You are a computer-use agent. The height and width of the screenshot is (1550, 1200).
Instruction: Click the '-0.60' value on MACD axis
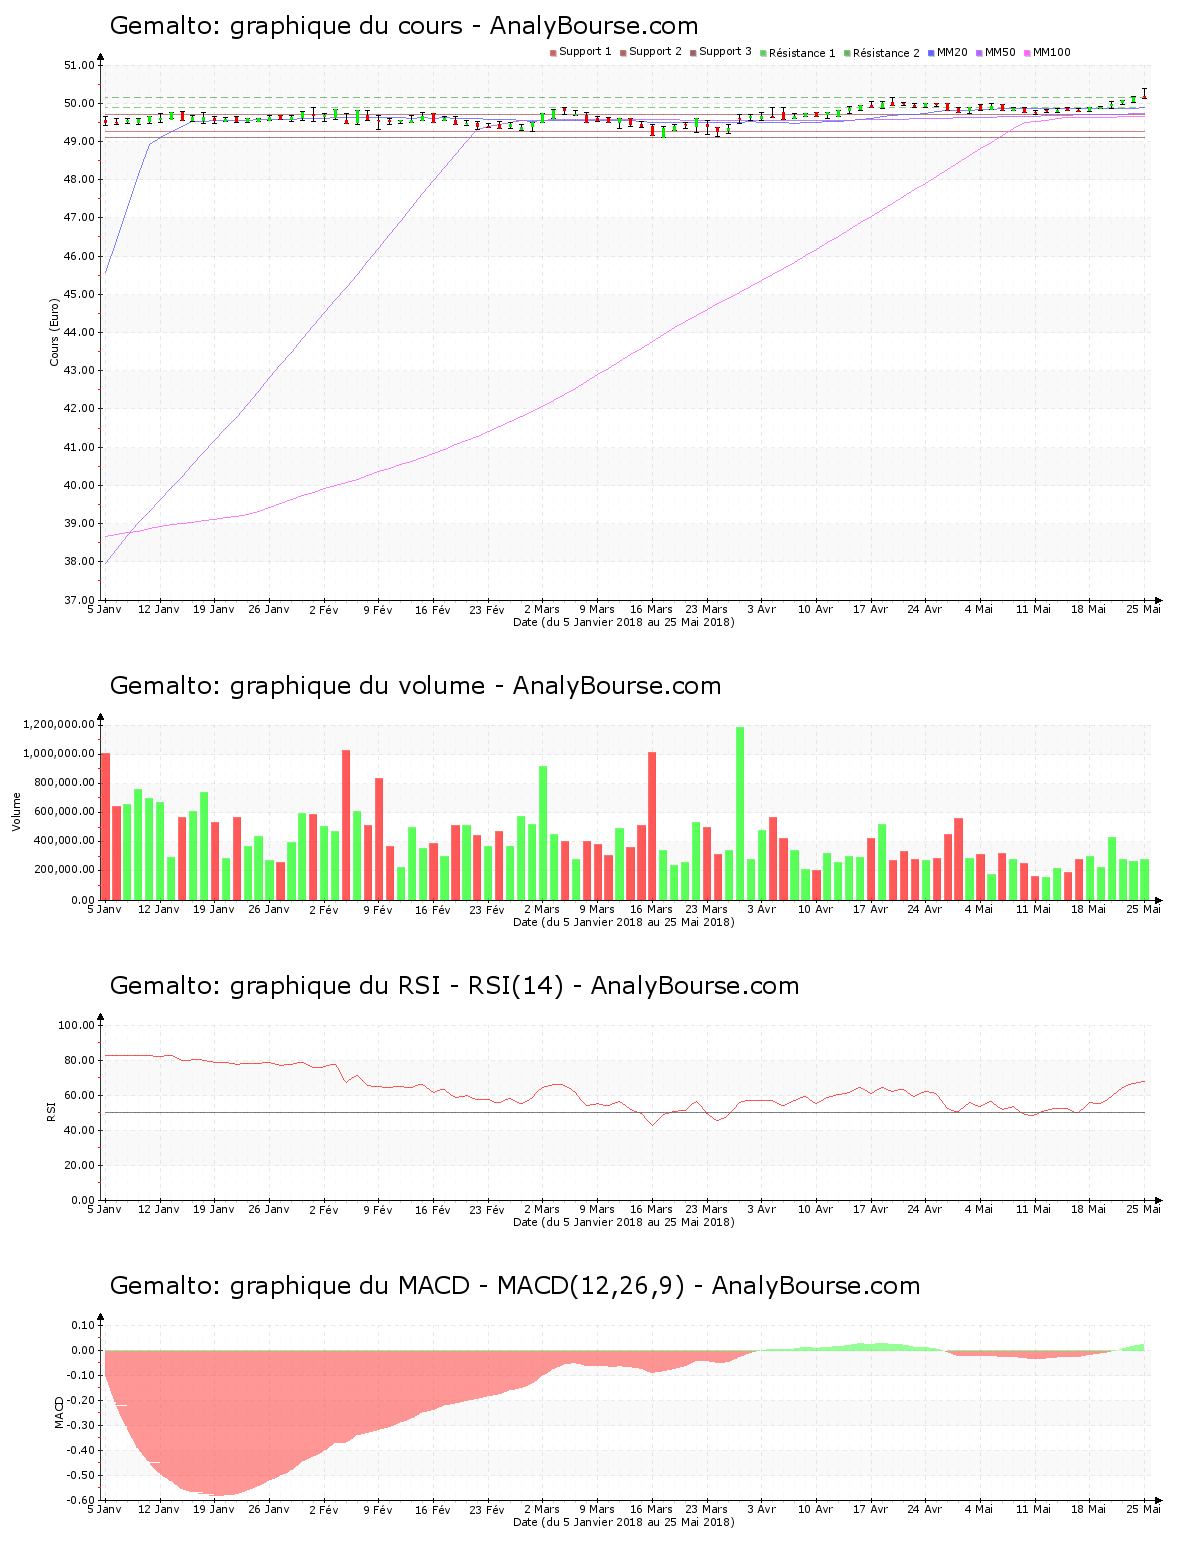click(79, 1500)
